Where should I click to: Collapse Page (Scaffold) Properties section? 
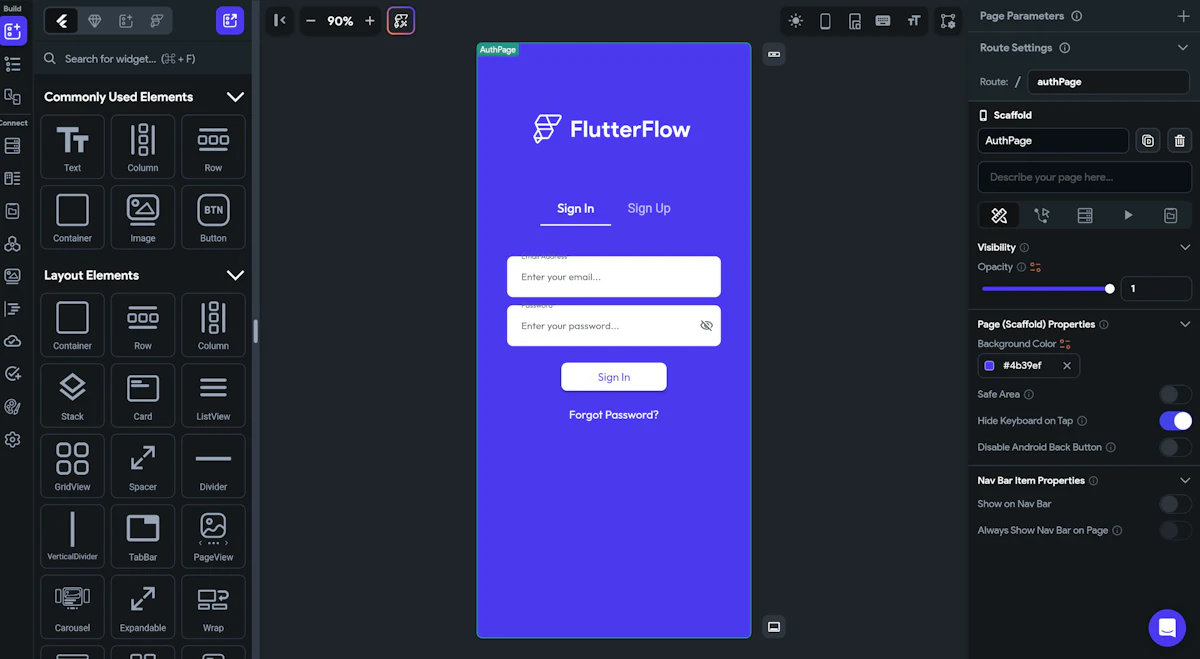coord(1185,324)
